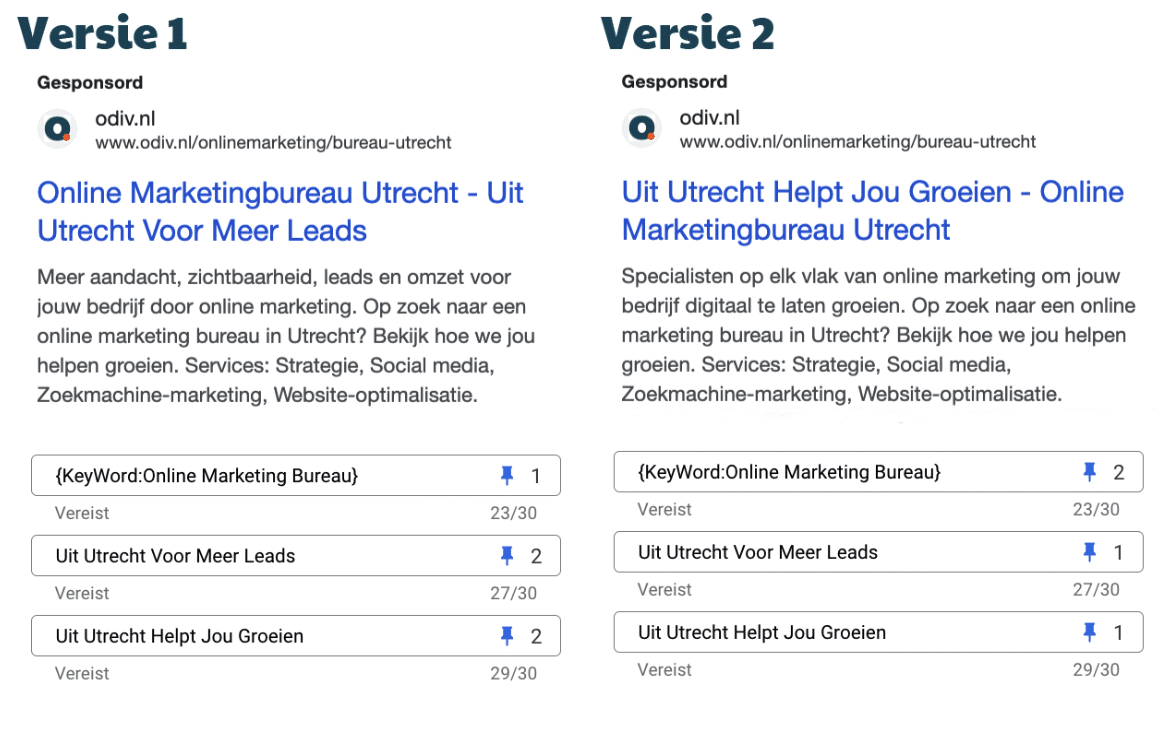Click pin icon on Versie 1 'Voor Meer Leads'
This screenshot has height=734, width=1172.
point(507,556)
